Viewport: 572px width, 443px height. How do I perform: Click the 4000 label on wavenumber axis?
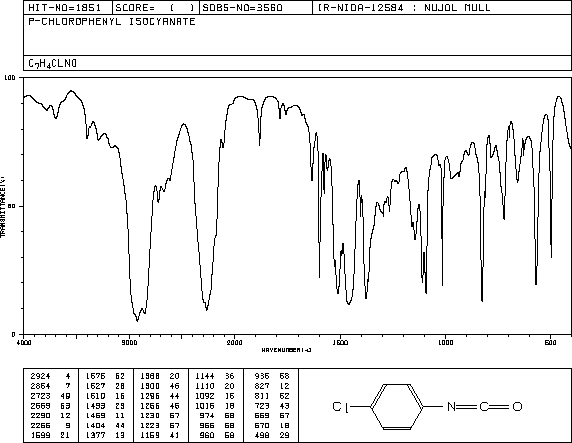[x=24, y=342]
